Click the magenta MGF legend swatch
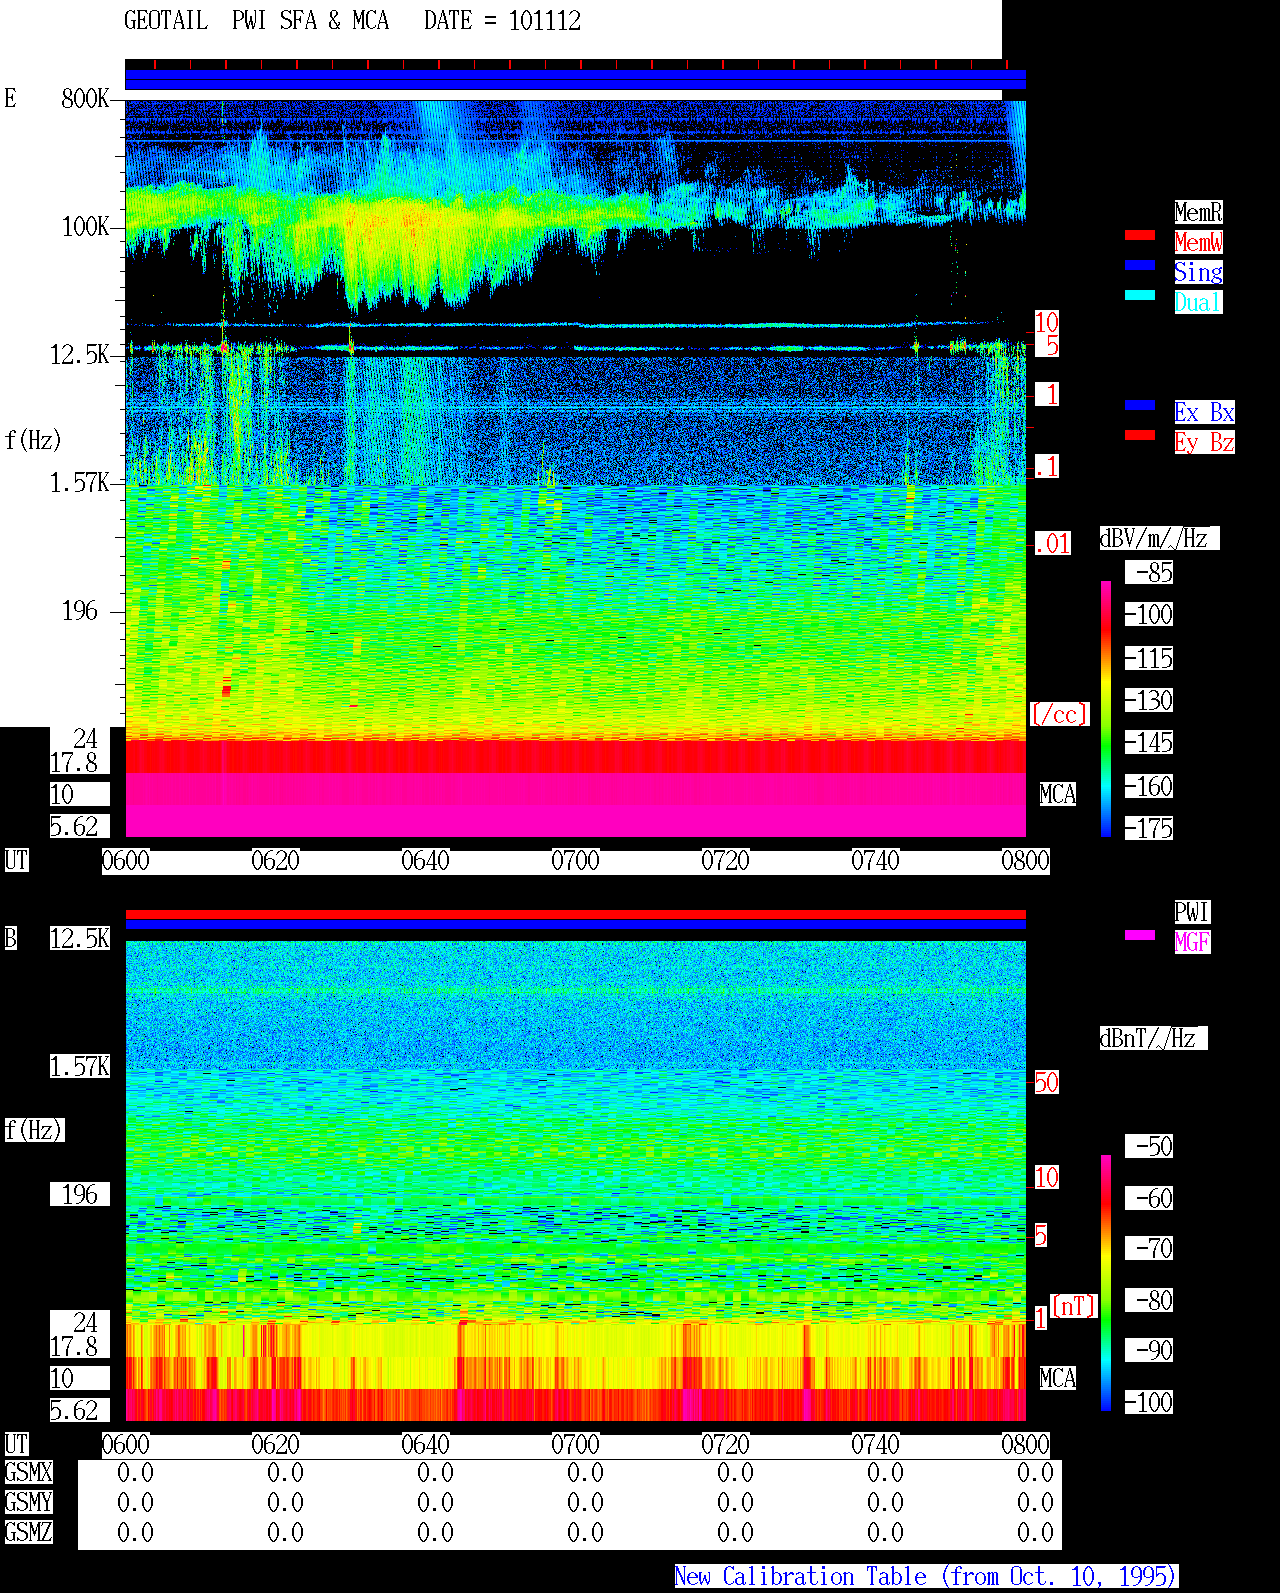1280x1593 pixels. coord(1140,935)
